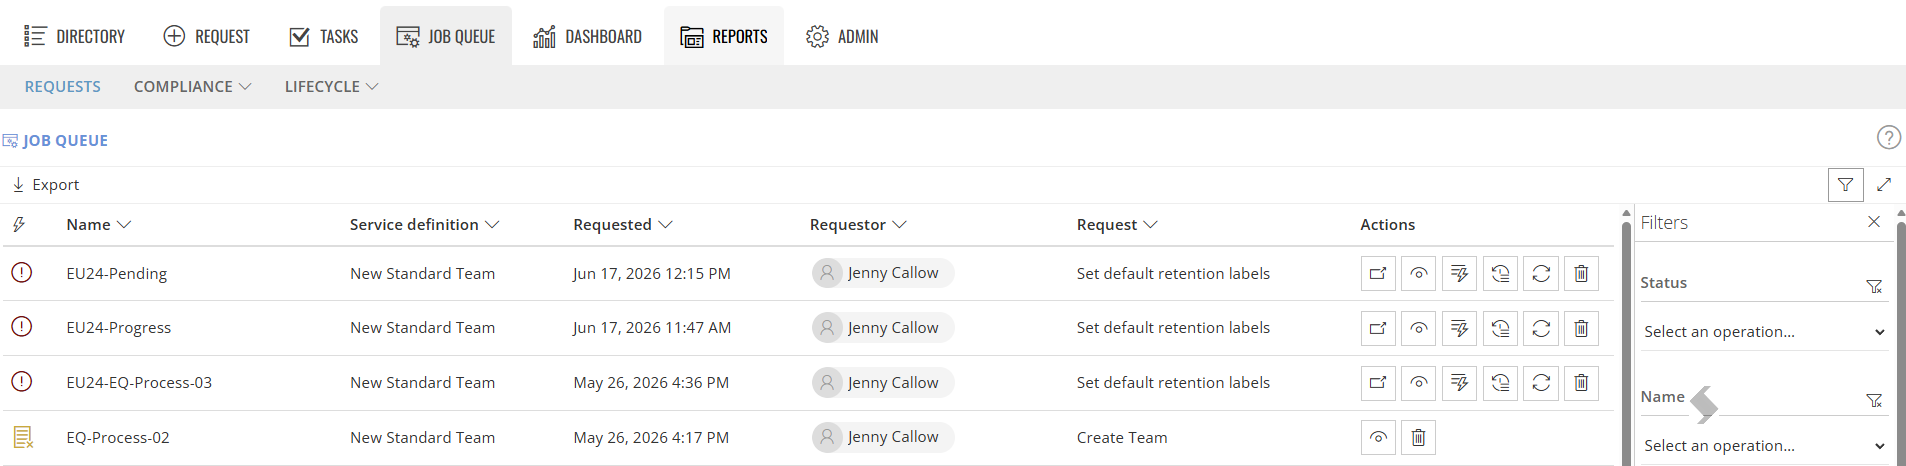Click the lightning bolt column header icon
The height and width of the screenshot is (466, 1906).
pos(19,225)
